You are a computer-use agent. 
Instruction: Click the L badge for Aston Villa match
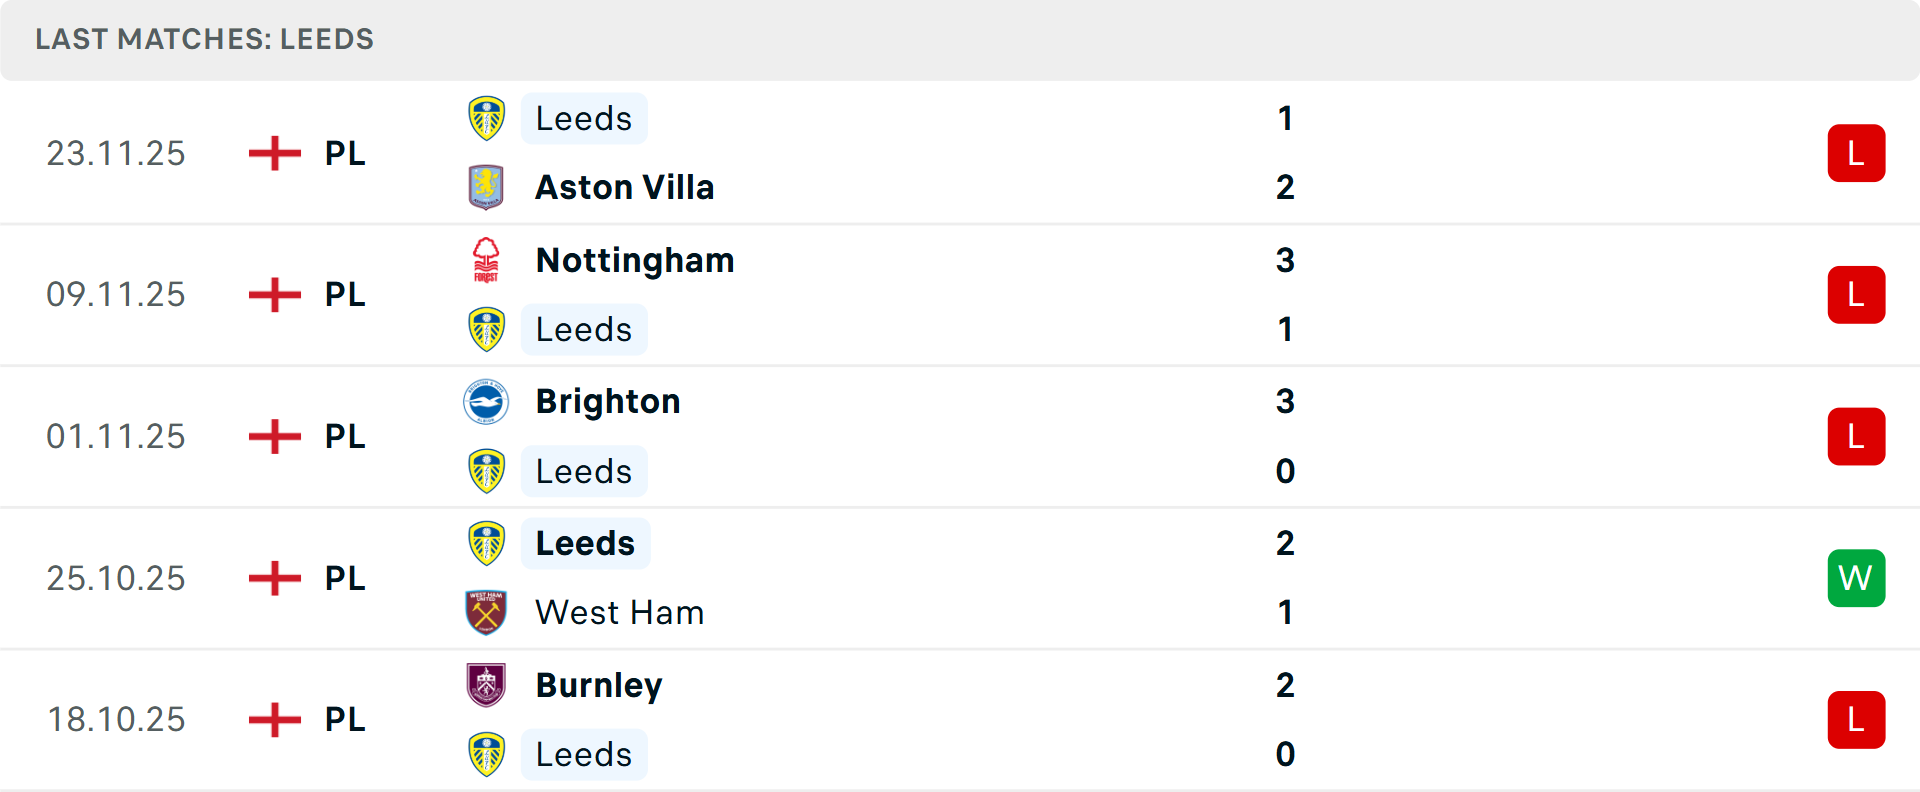1856,153
